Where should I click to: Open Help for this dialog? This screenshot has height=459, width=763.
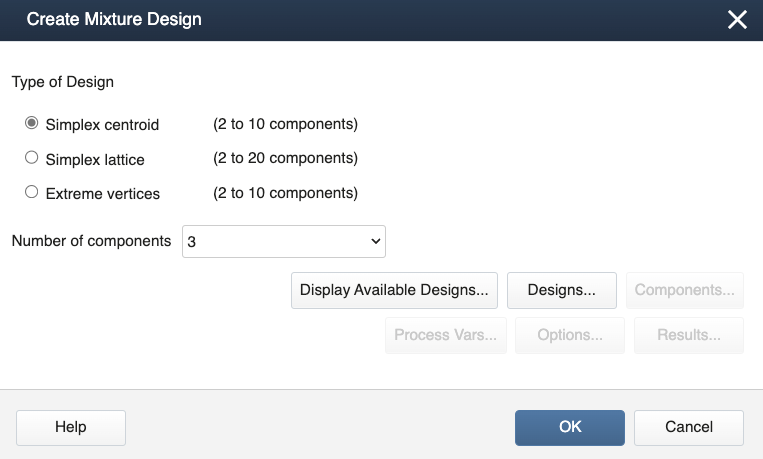[71, 427]
